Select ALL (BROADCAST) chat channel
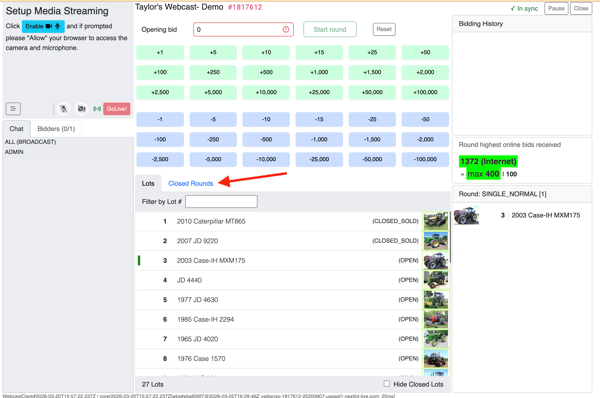This screenshot has width=600, height=398. point(68,142)
